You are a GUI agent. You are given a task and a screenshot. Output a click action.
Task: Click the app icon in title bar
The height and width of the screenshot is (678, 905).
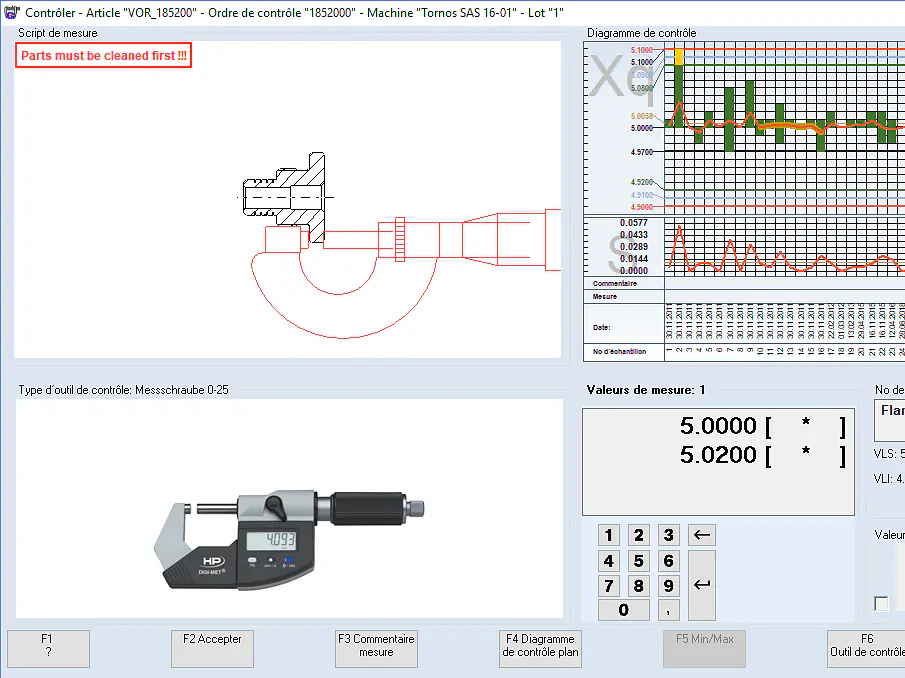[10, 13]
